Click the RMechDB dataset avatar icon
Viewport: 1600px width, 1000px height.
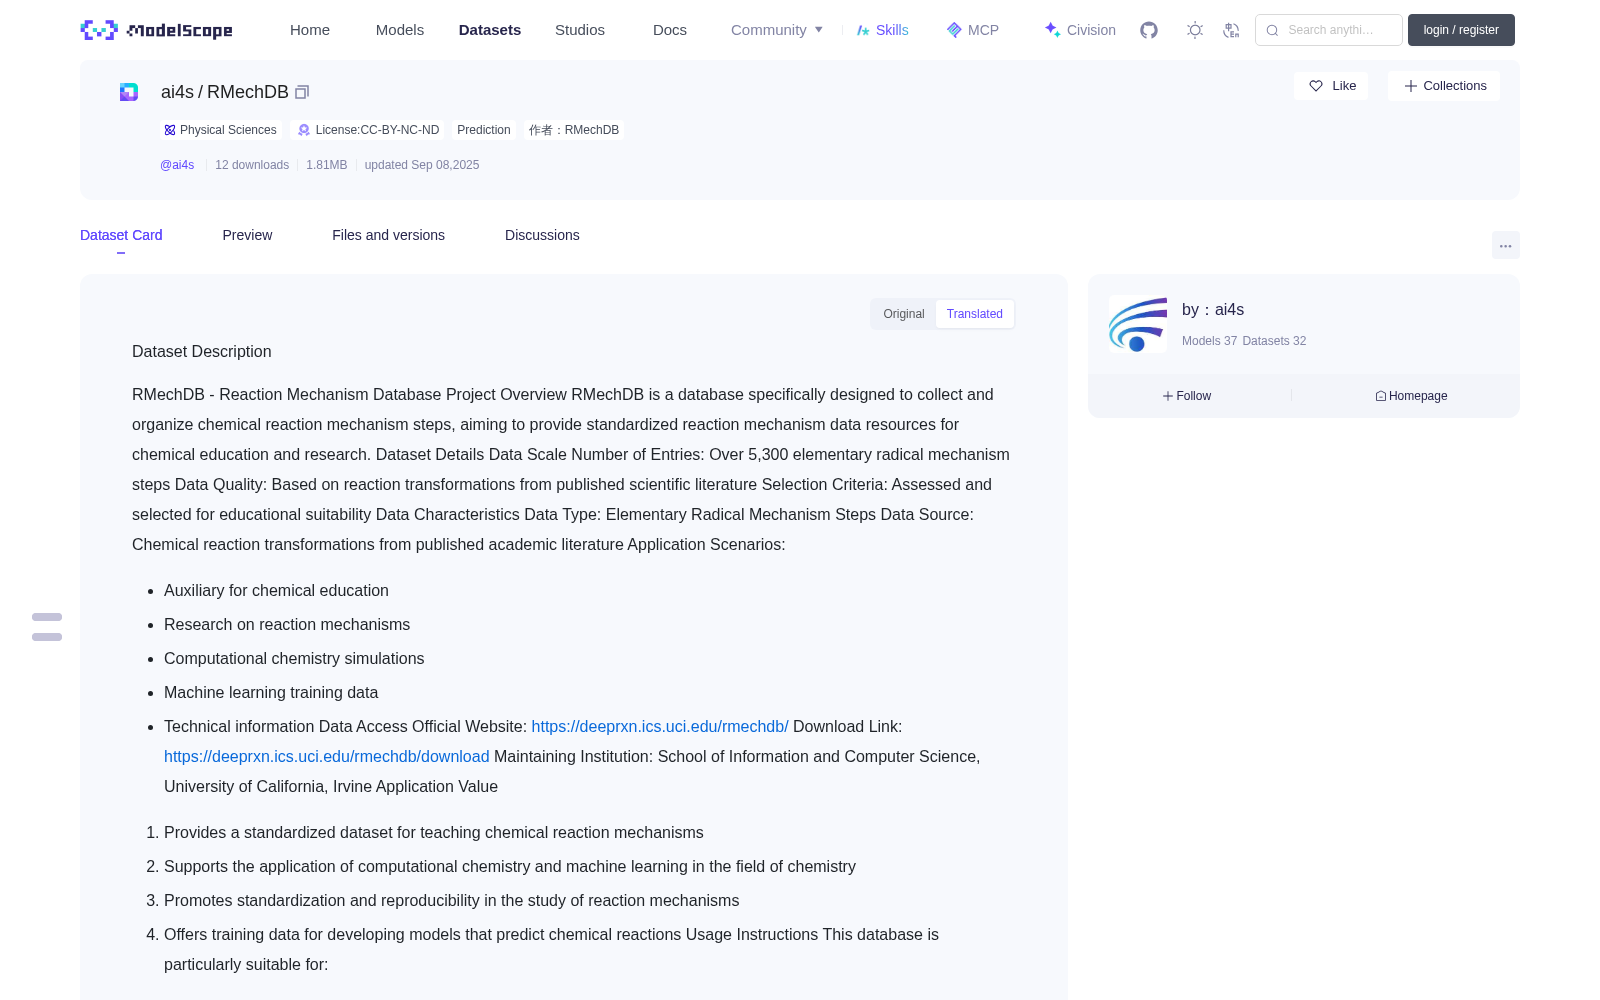(x=129, y=92)
